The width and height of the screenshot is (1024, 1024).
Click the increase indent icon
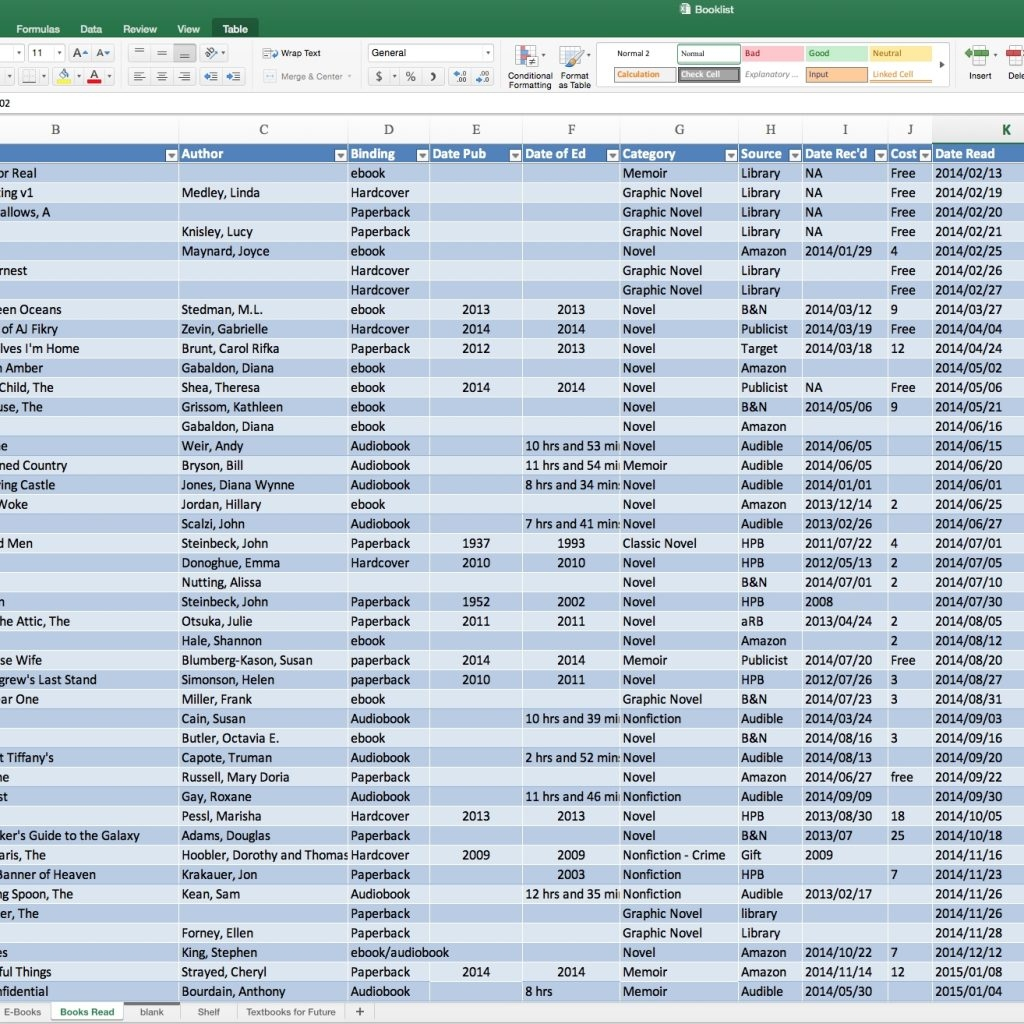pos(234,76)
